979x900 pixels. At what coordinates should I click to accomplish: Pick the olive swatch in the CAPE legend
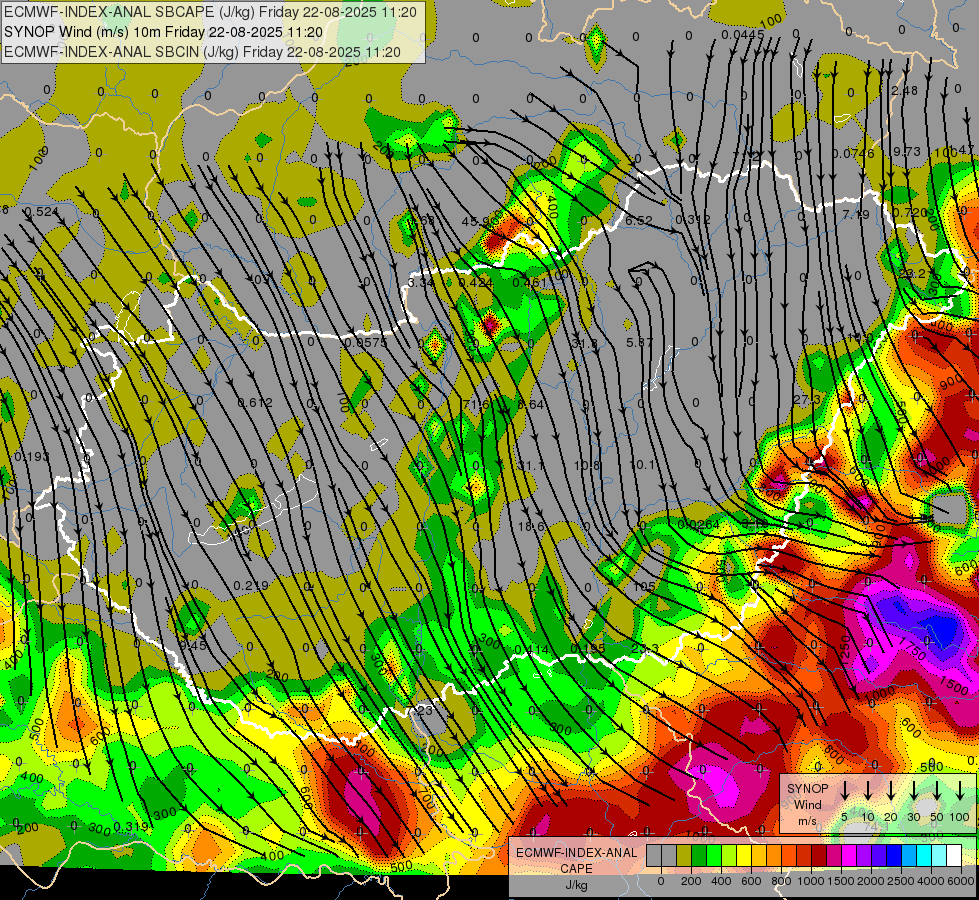pyautogui.click(x=684, y=855)
